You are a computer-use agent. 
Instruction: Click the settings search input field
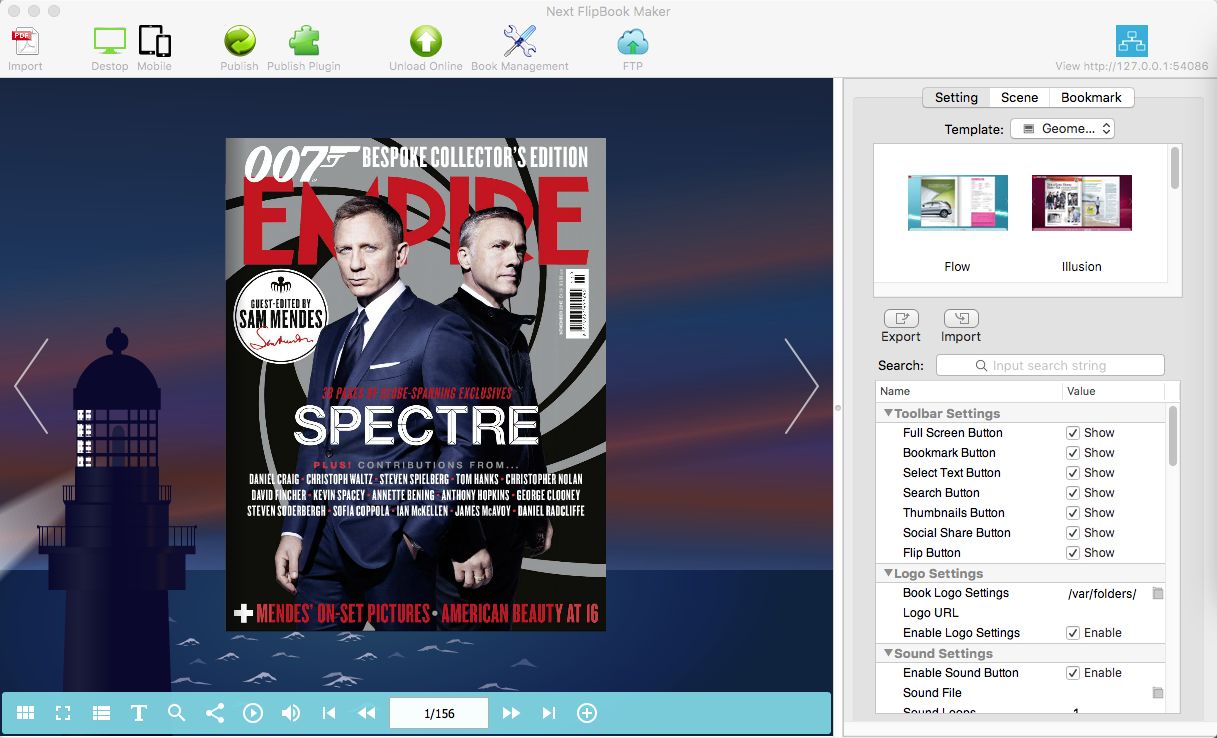click(1050, 365)
